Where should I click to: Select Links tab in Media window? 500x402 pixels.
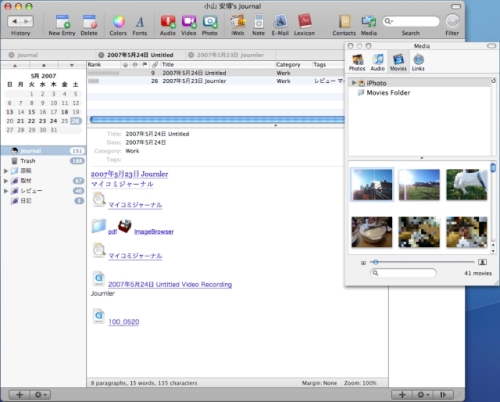point(418,62)
